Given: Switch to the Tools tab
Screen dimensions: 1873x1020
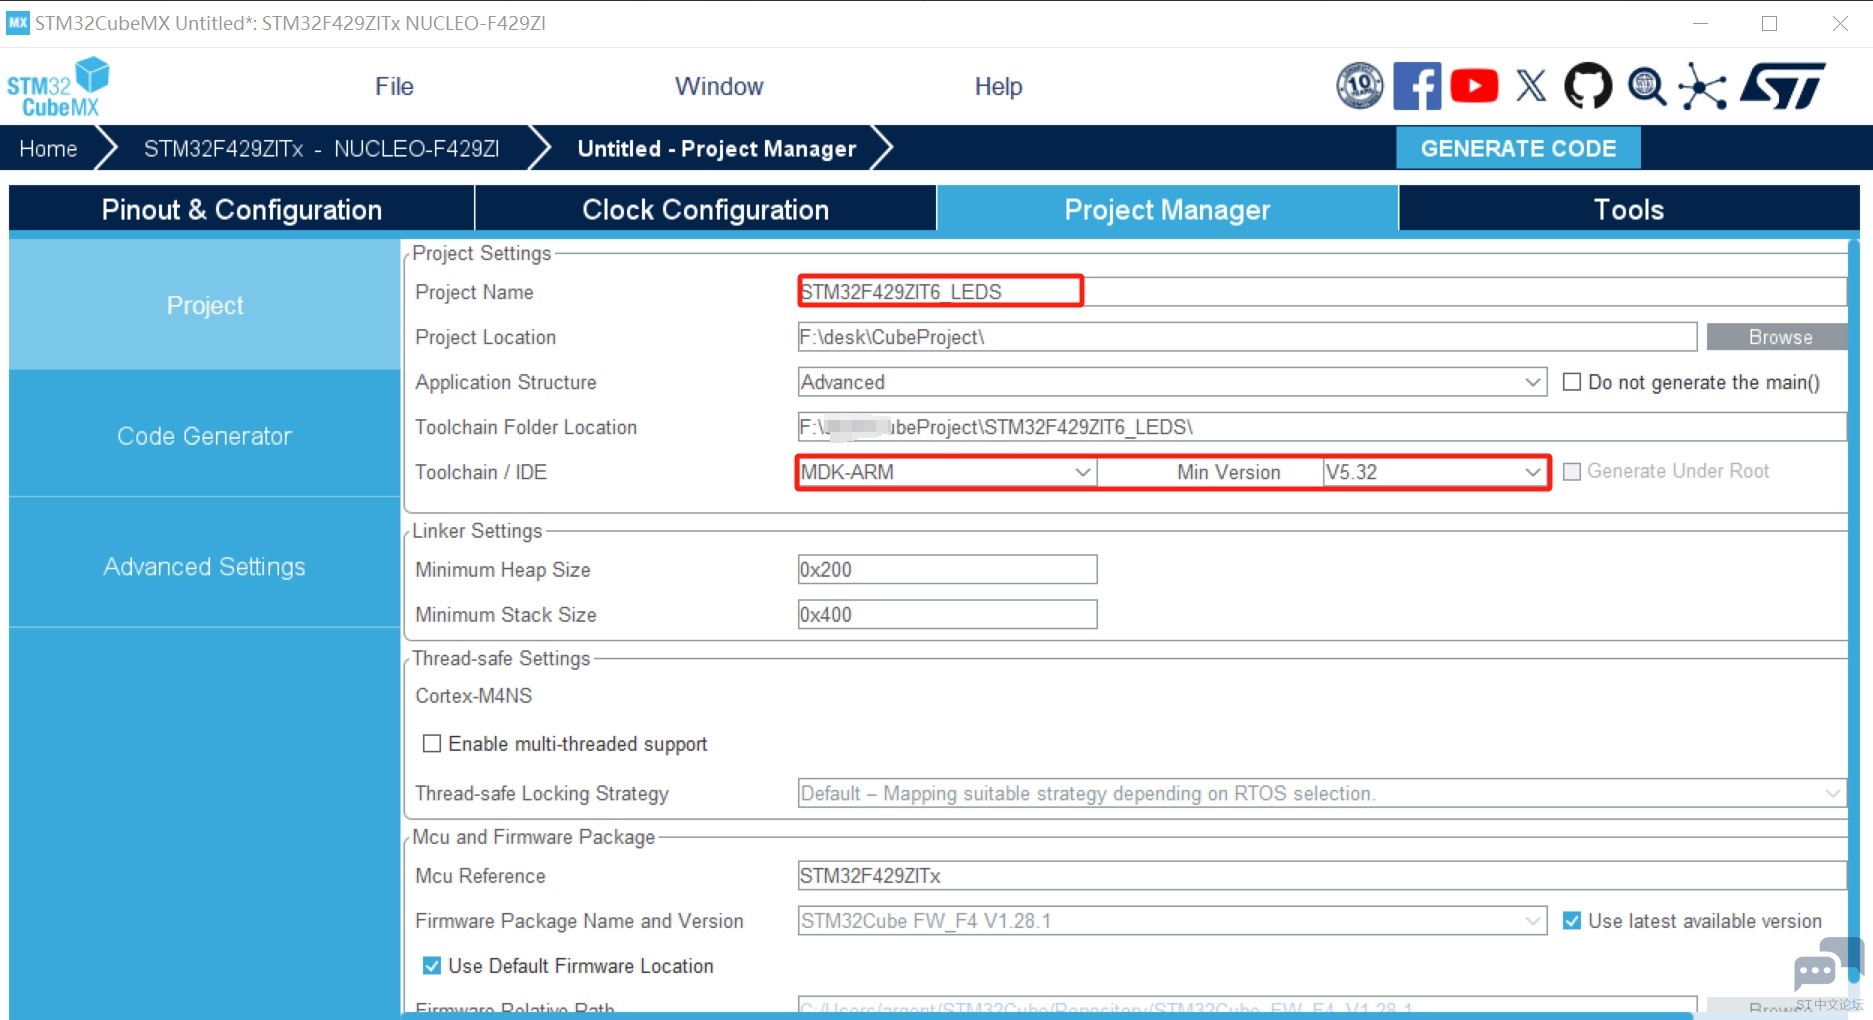Looking at the screenshot, I should tap(1629, 209).
